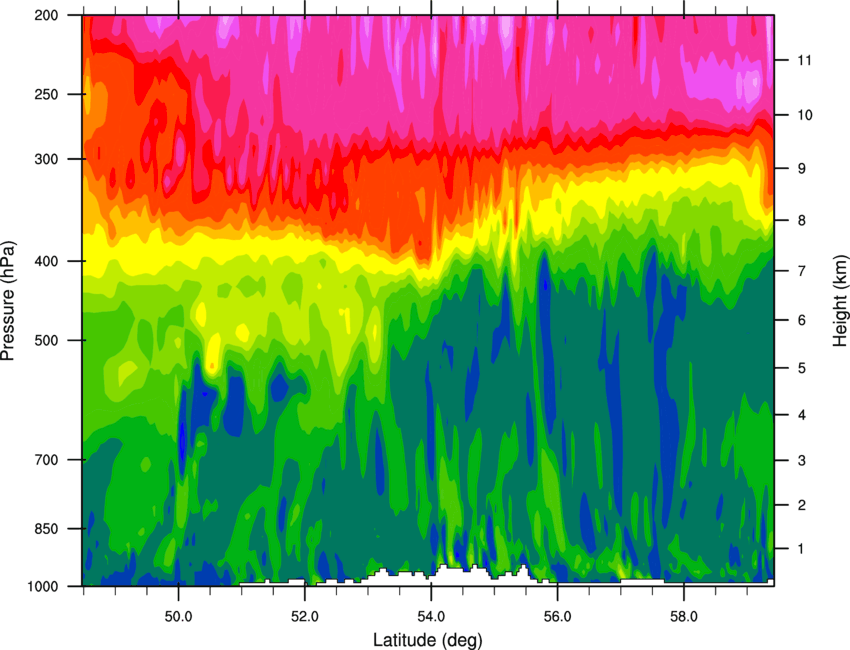Click the 56.0 latitude tick label
Image resolution: width=850 pixels, height=650 pixels.
(557, 617)
